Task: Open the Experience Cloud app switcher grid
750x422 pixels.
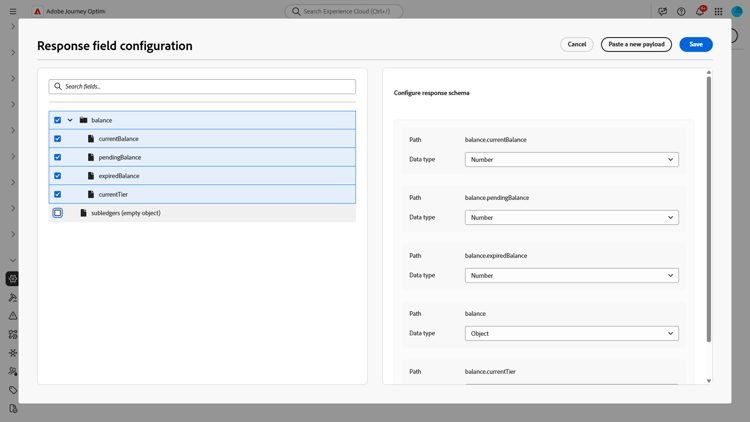Action: (718, 12)
